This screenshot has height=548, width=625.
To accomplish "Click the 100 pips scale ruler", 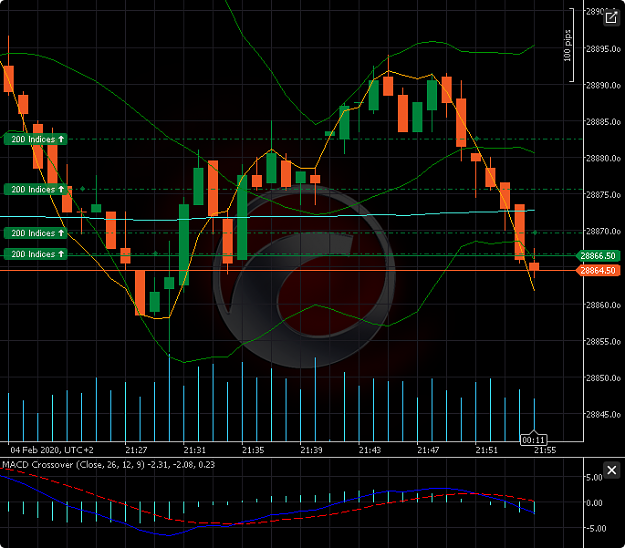I will [569, 45].
